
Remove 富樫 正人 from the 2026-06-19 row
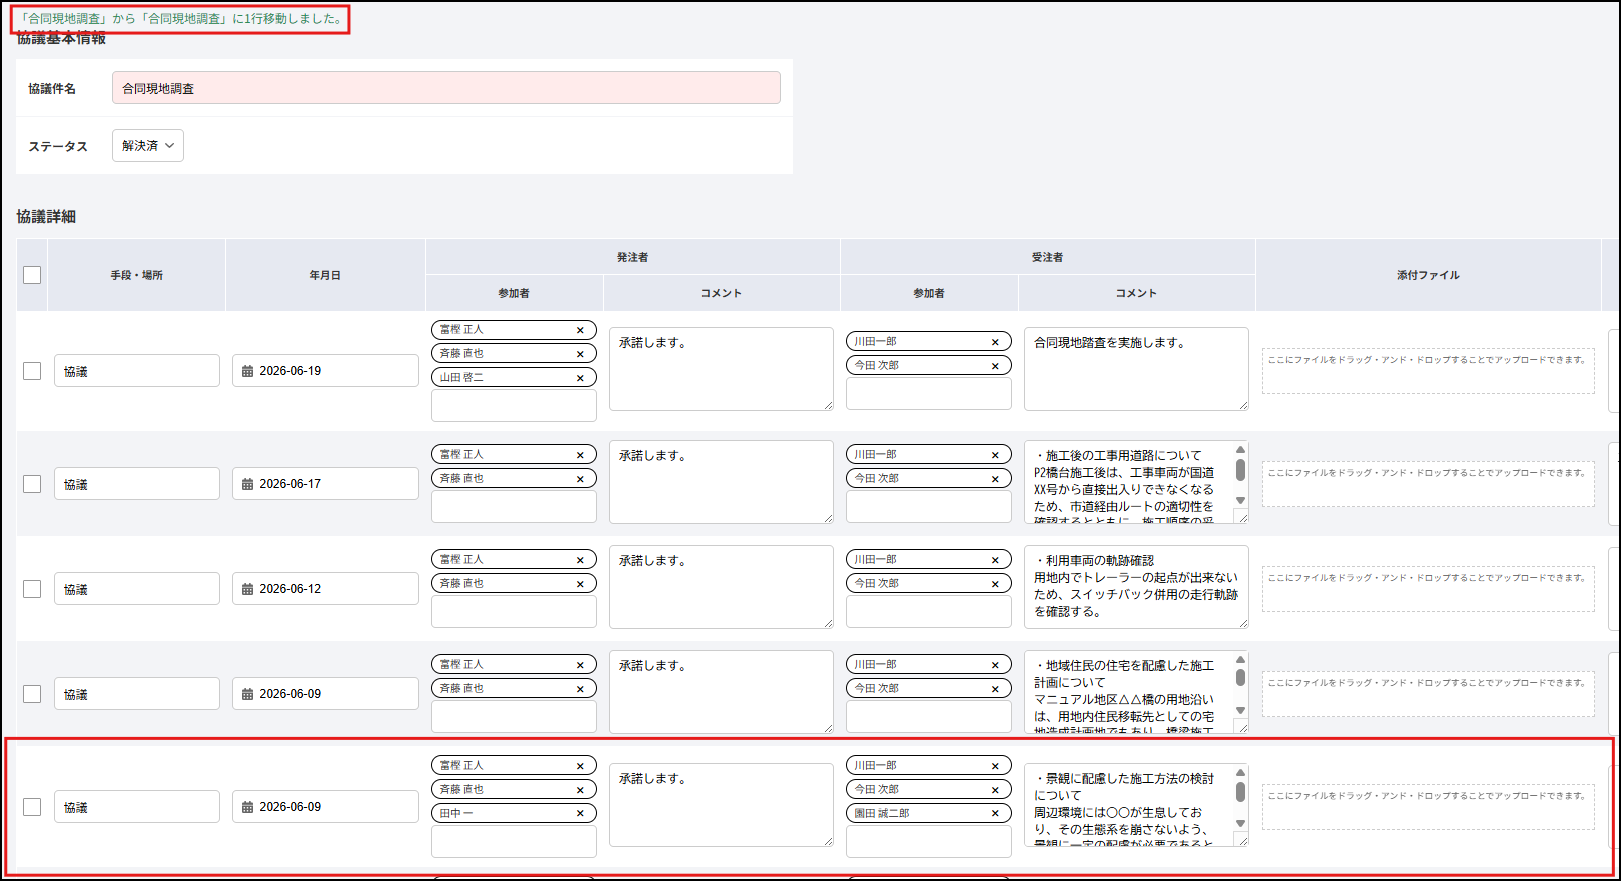pos(580,330)
